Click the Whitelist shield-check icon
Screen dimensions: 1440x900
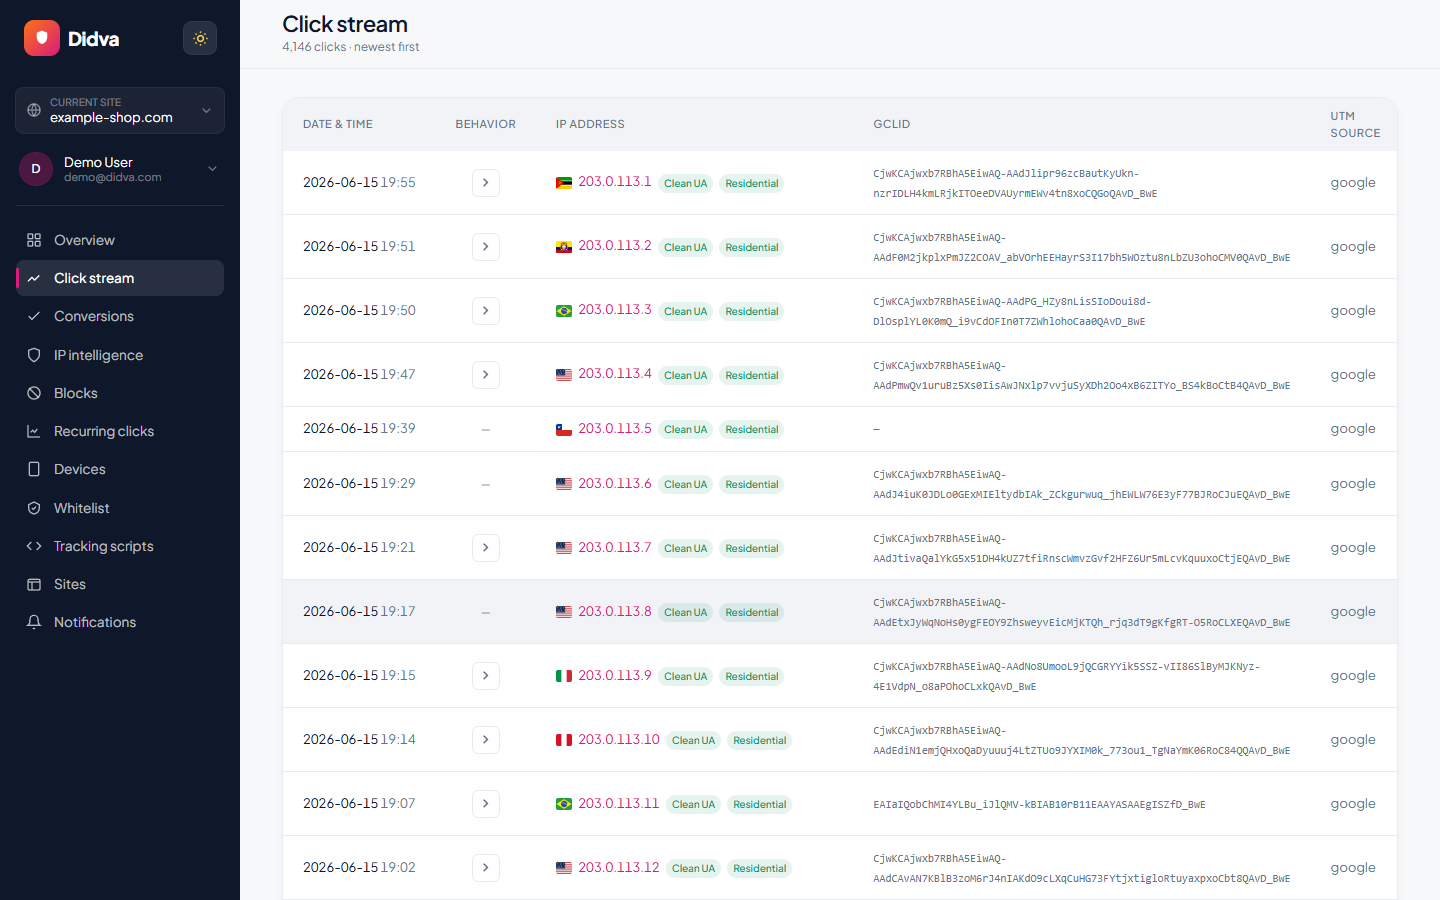(x=34, y=508)
